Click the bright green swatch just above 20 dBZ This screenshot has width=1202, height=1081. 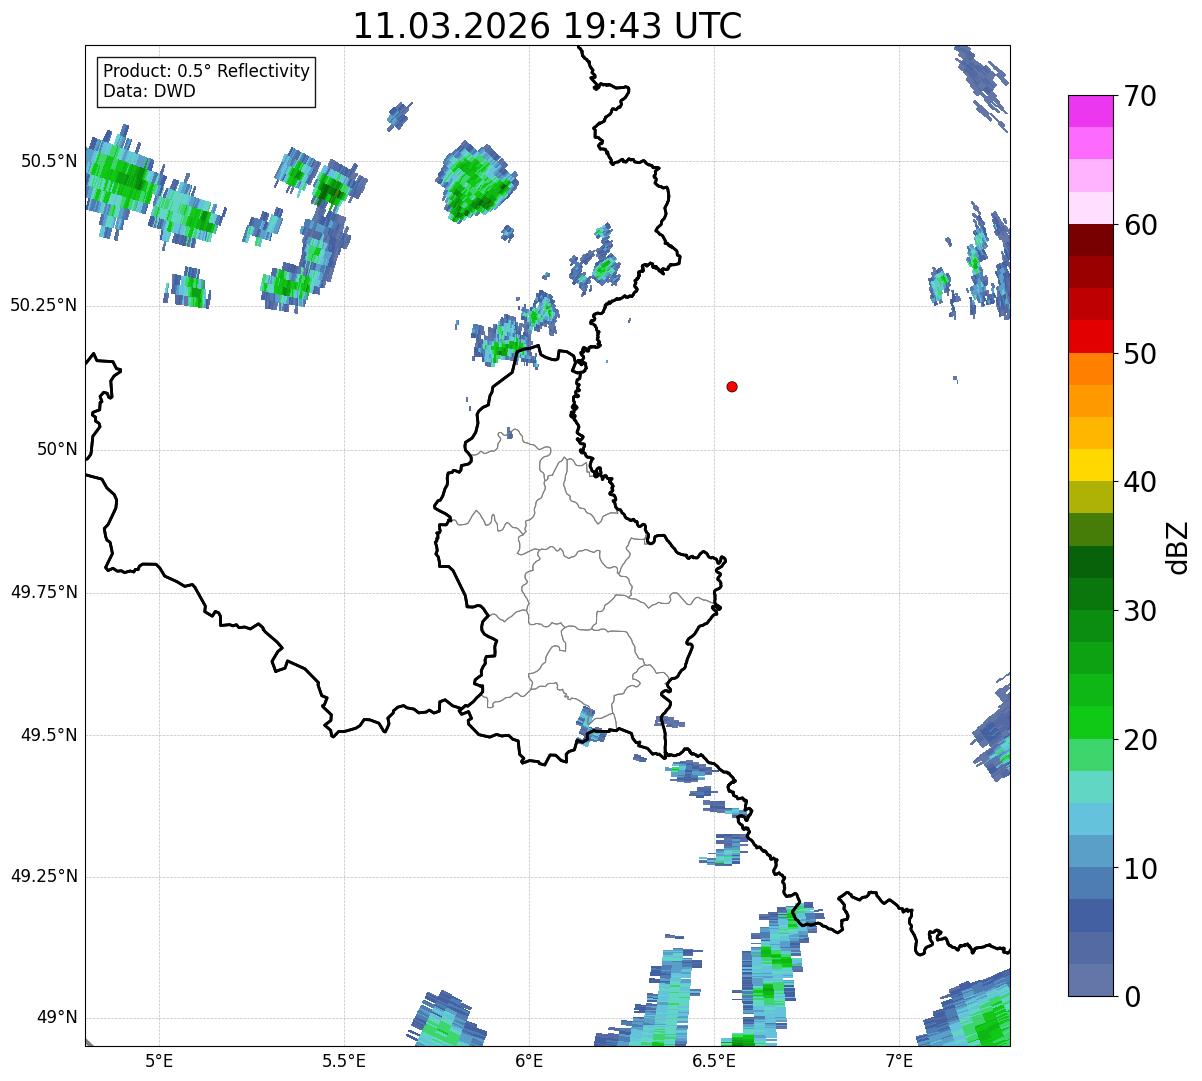coord(1090,723)
